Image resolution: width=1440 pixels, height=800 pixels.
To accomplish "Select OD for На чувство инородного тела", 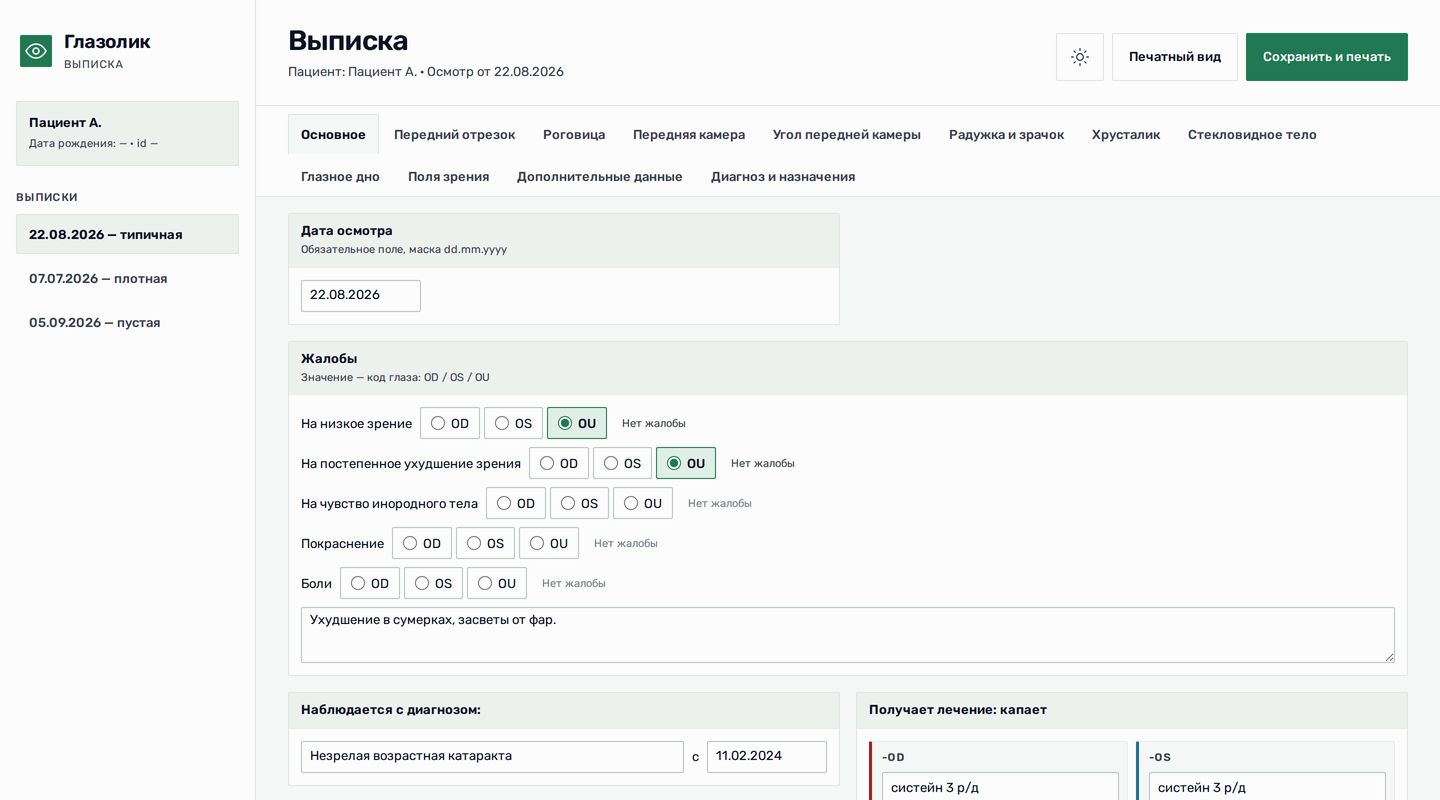I will click(x=516, y=503).
